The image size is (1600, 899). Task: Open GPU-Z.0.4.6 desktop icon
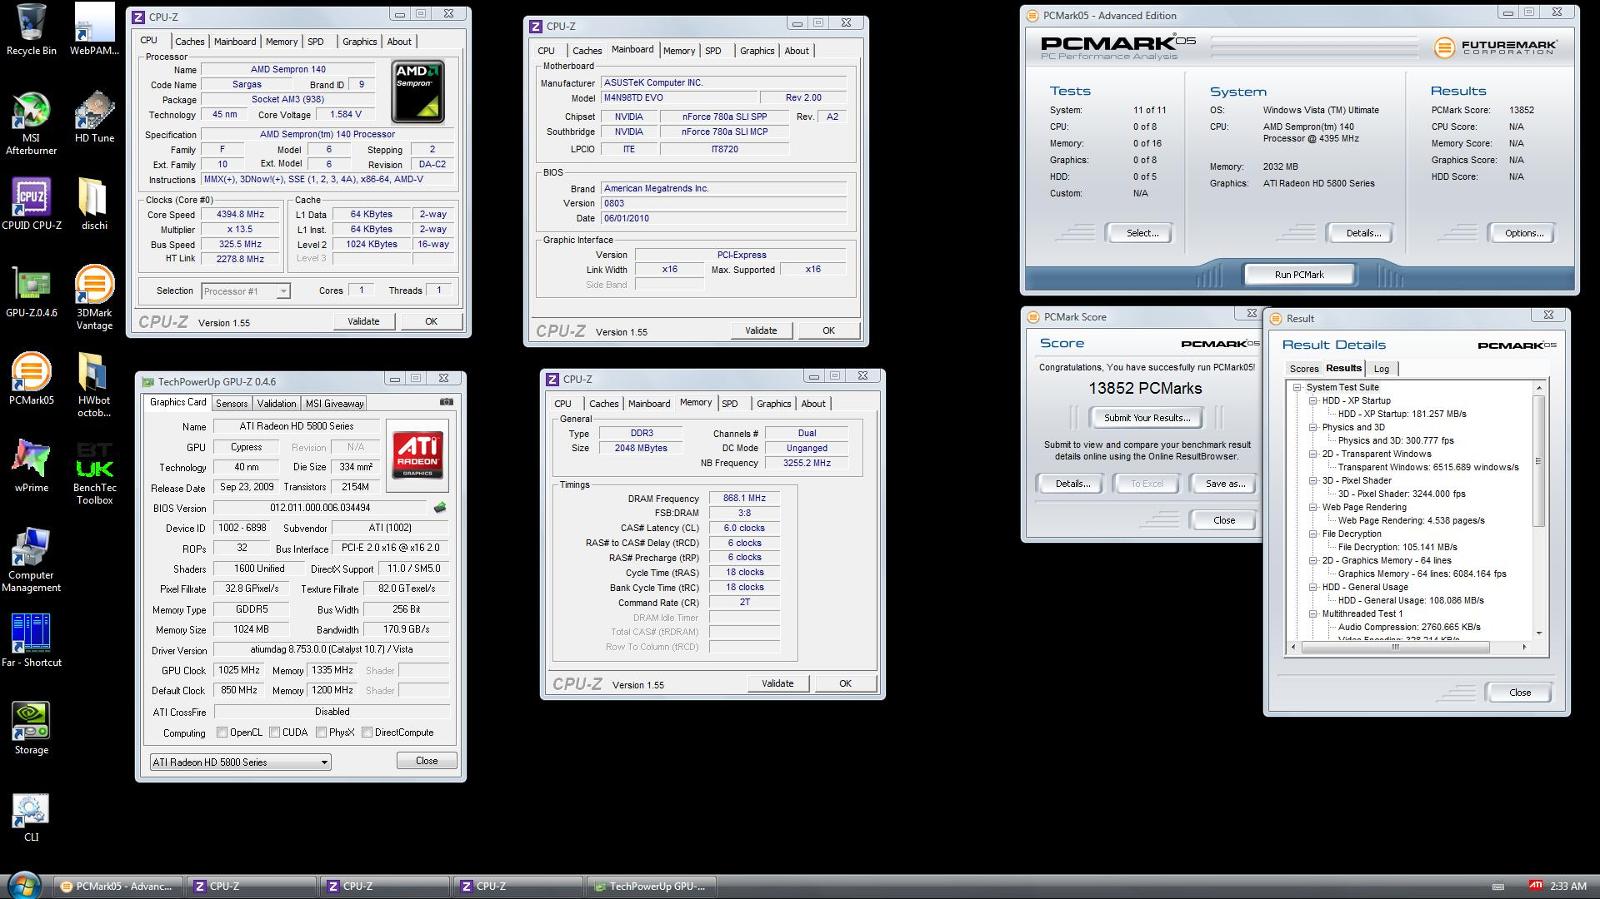tap(31, 291)
